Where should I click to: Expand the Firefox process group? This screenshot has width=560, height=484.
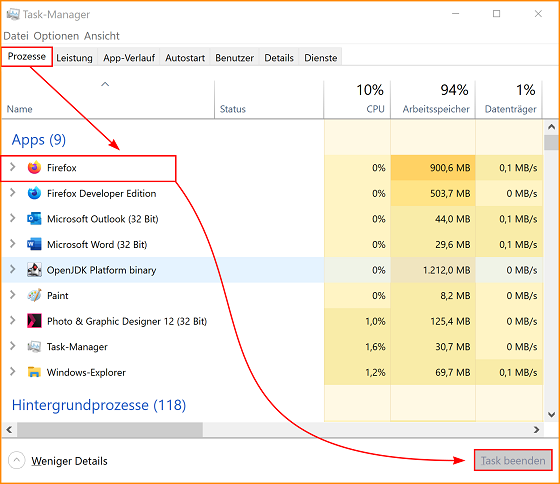[x=12, y=167]
